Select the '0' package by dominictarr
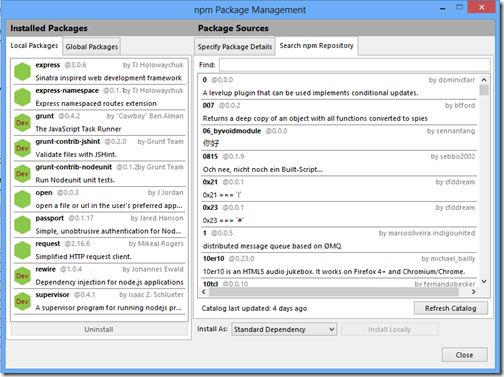The image size is (504, 377). [339, 86]
